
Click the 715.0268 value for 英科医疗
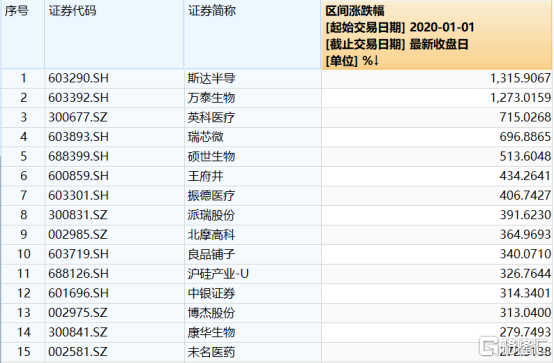tap(525, 117)
